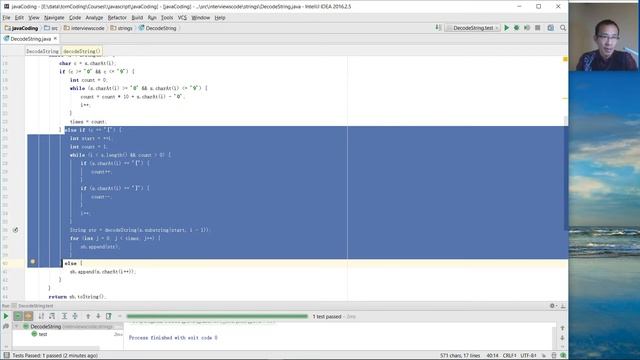Hide the Run tool window icon
Screen dimensions: 640x360
click(563, 306)
